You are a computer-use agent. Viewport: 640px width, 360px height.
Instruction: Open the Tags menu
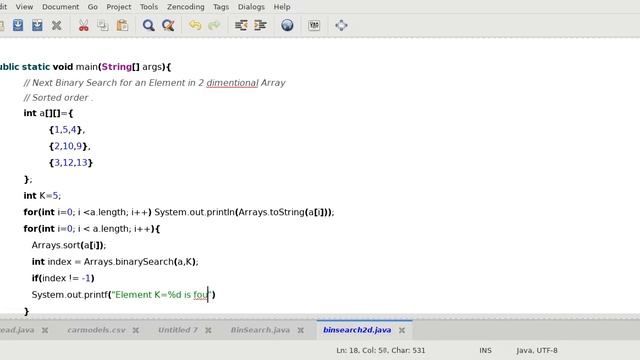[221, 7]
